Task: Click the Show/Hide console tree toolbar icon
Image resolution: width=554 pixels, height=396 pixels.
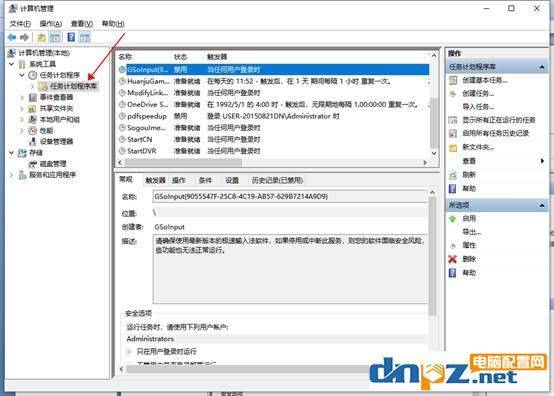Action: tap(55, 37)
